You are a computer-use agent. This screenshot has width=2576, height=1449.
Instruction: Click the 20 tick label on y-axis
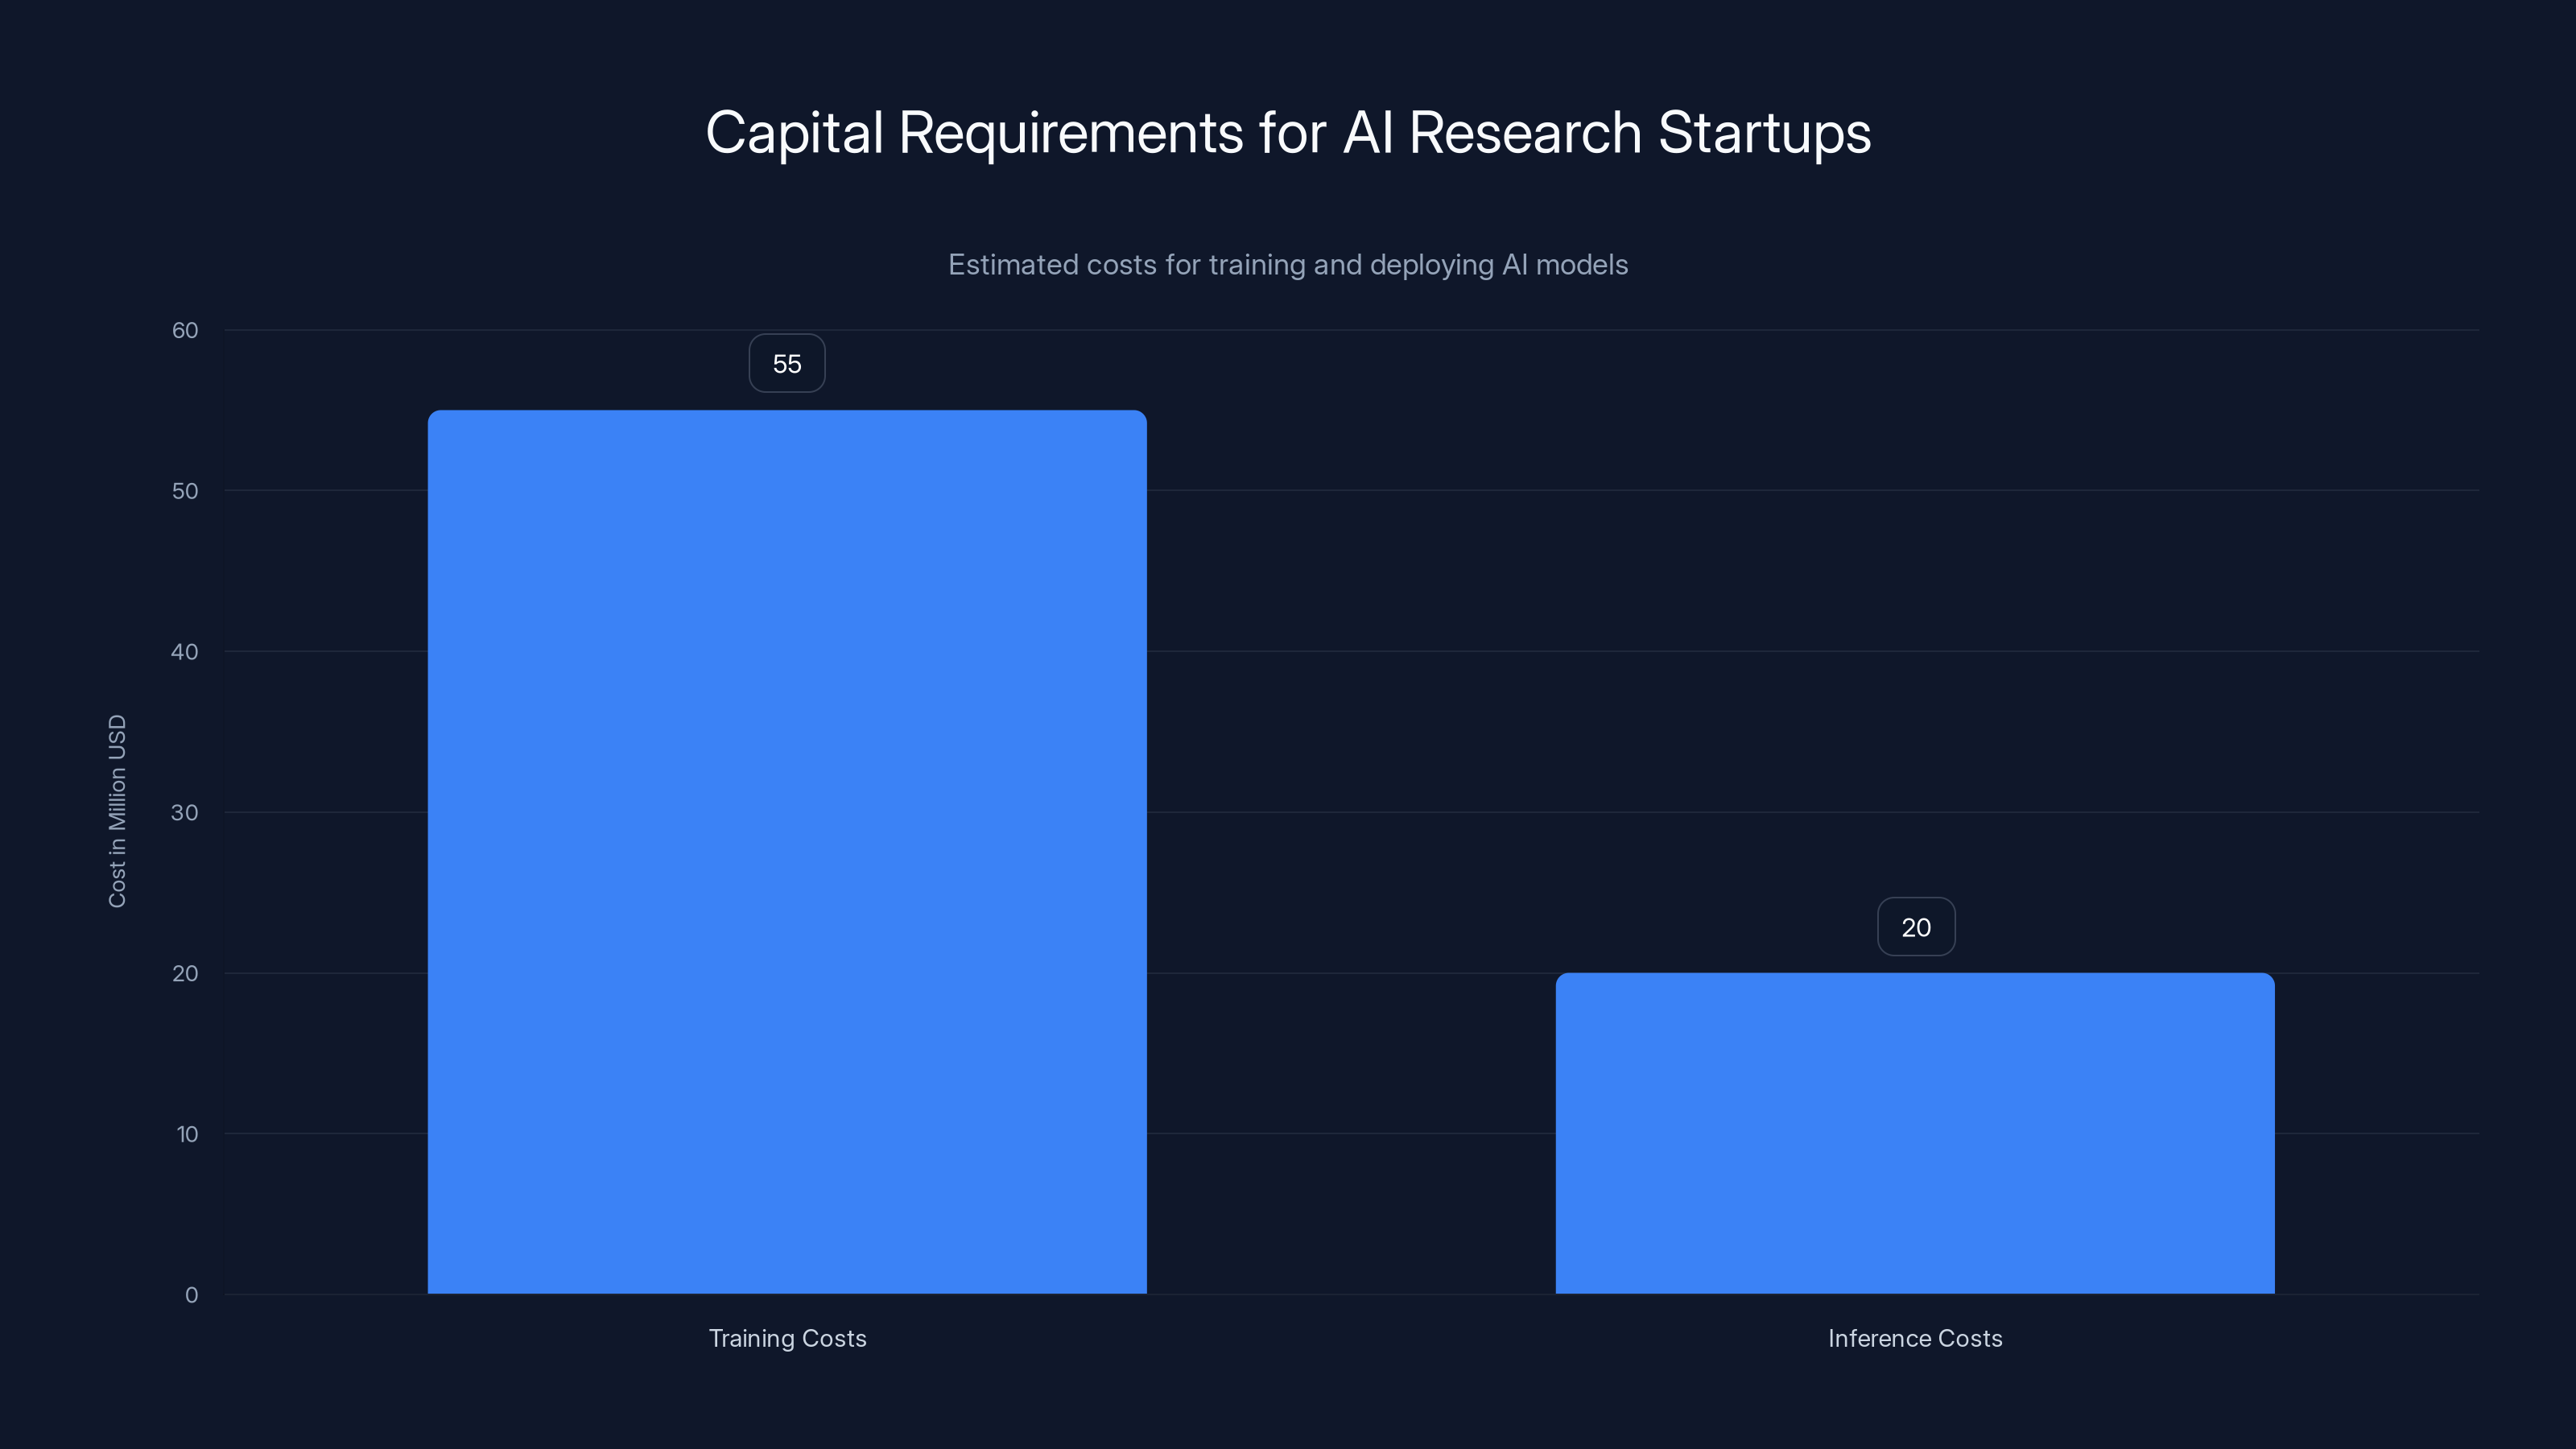click(185, 973)
